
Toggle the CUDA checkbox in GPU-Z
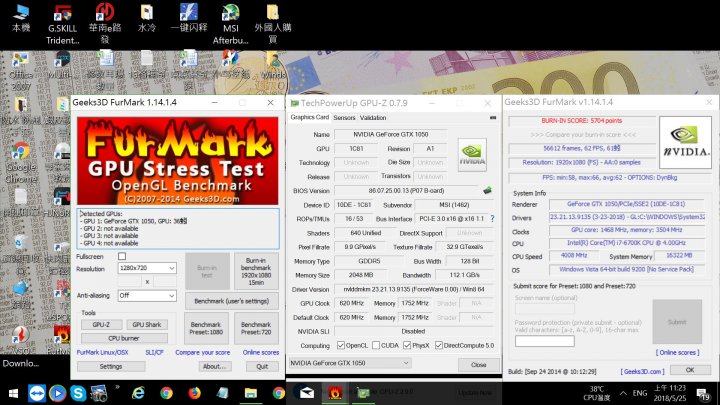coord(376,345)
